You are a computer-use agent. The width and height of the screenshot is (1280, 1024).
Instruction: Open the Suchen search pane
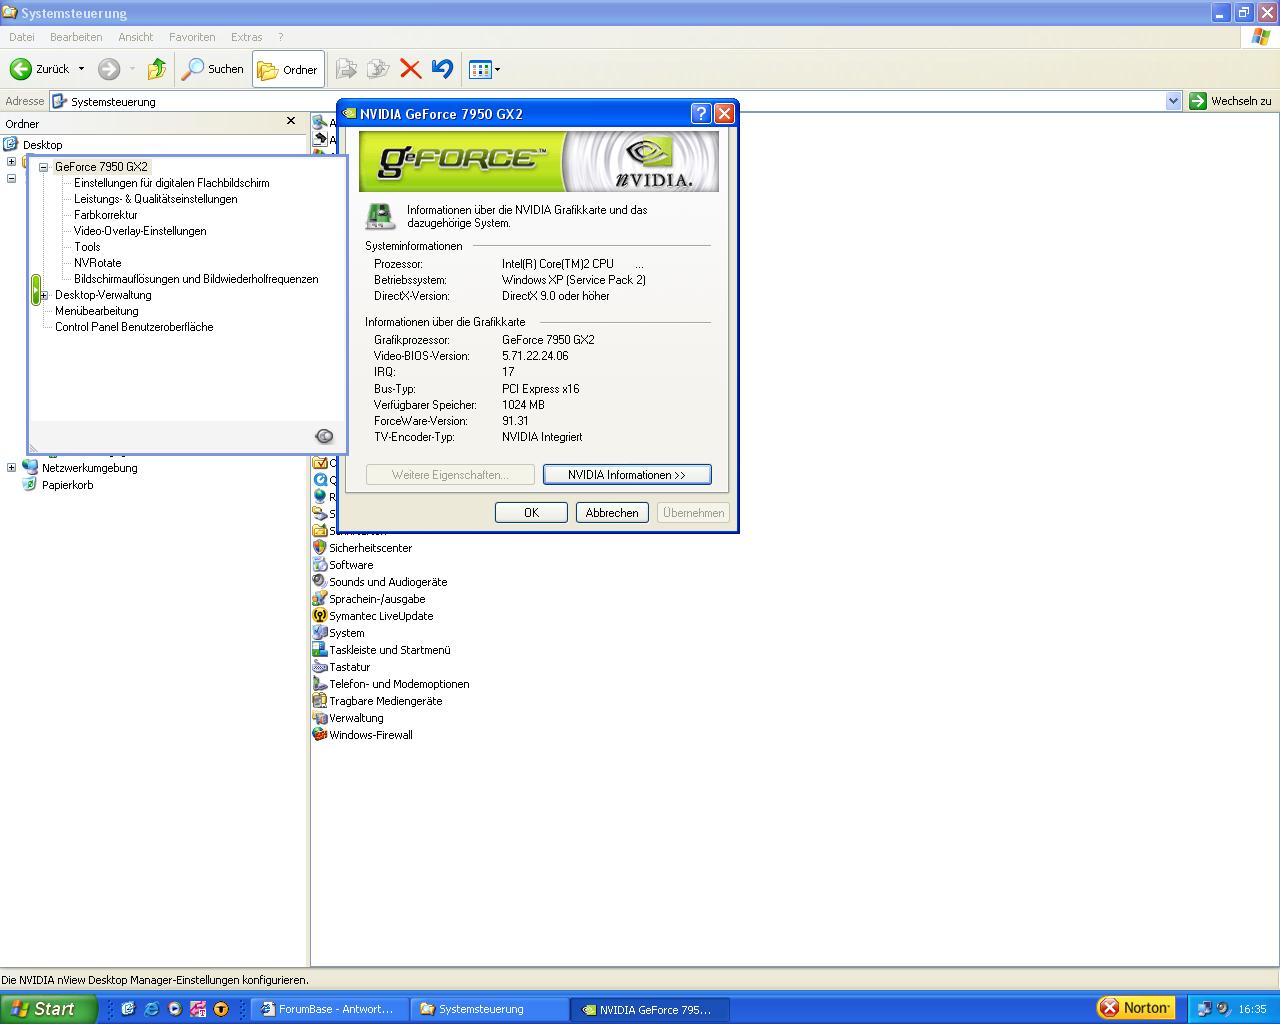[x=212, y=69]
